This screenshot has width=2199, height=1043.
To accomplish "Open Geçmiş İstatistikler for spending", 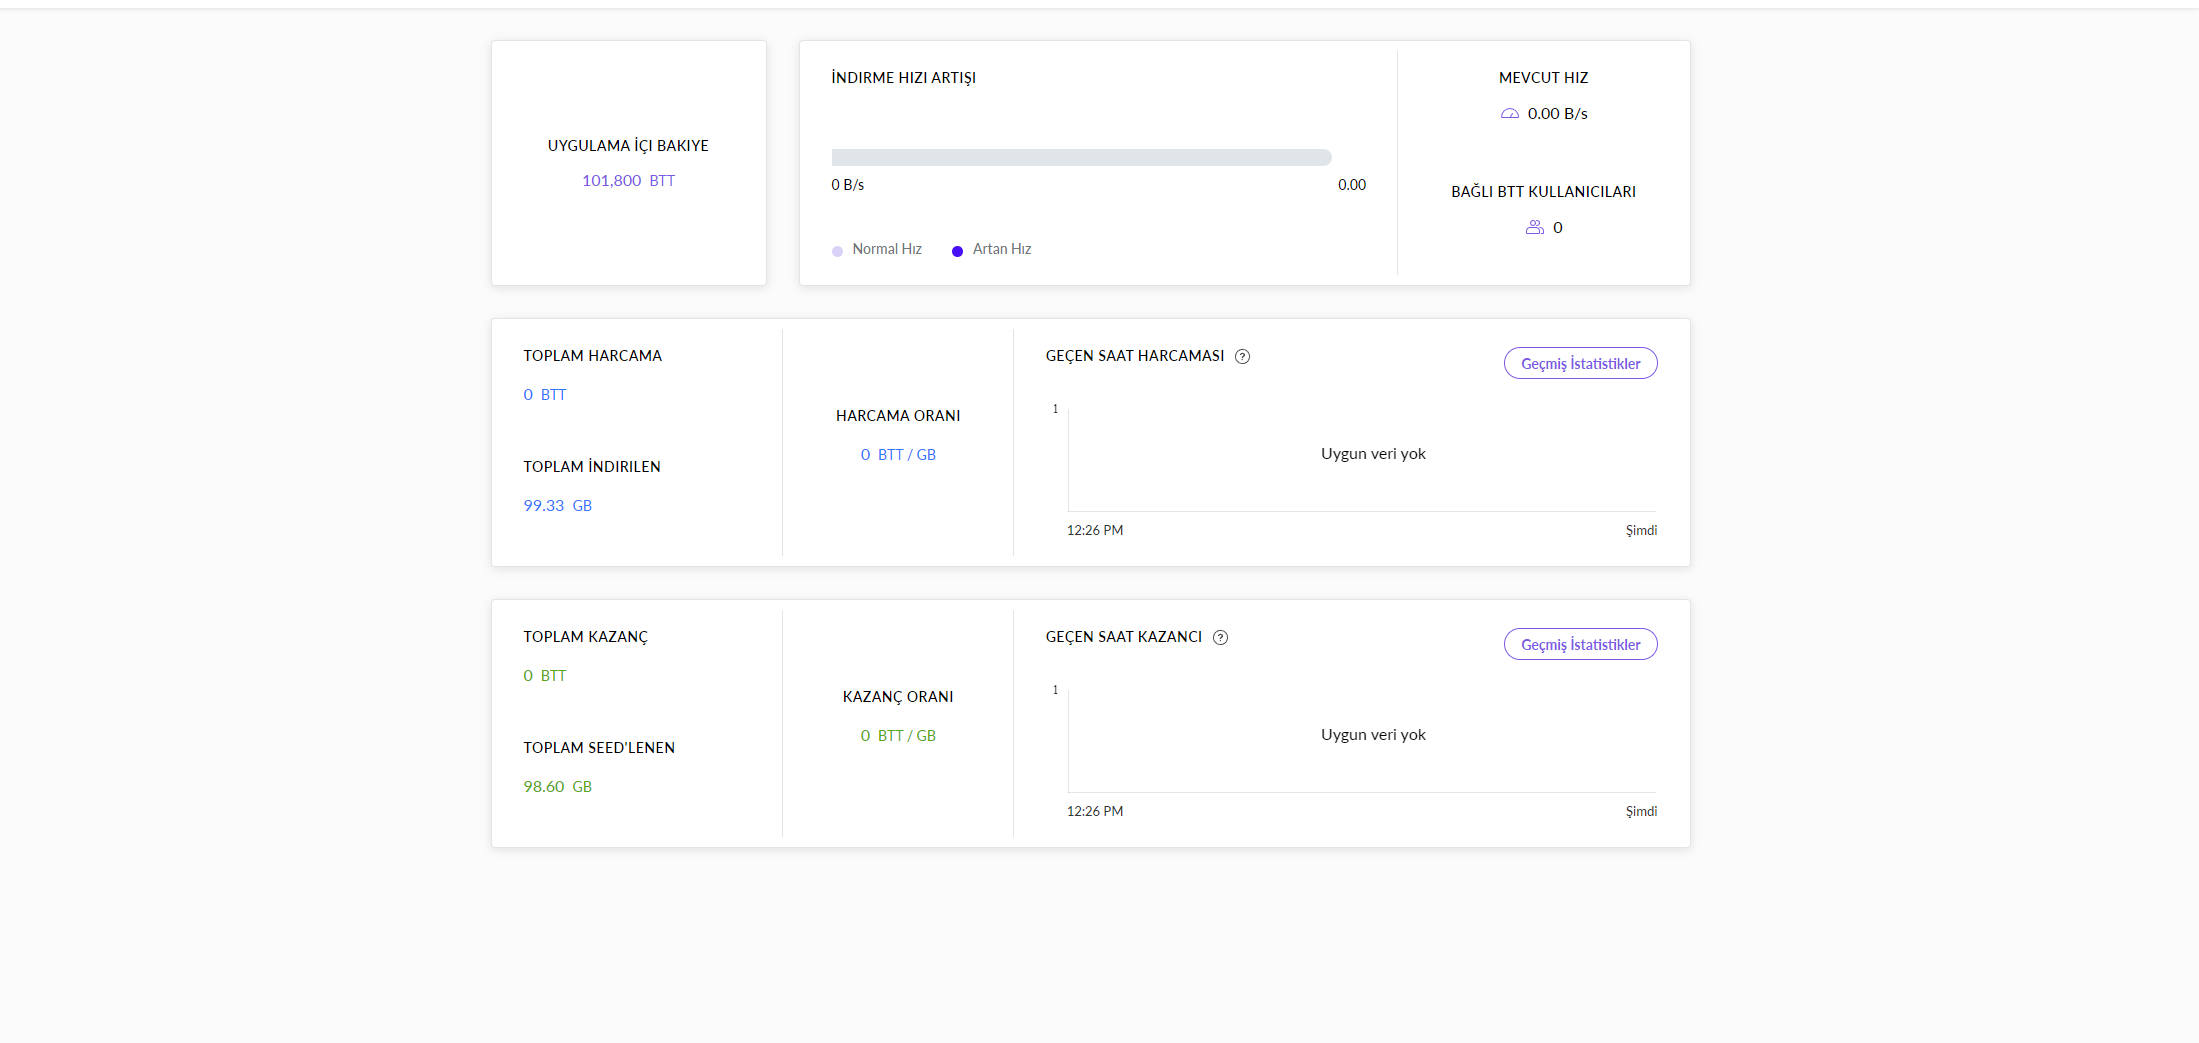I will pyautogui.click(x=1580, y=364).
